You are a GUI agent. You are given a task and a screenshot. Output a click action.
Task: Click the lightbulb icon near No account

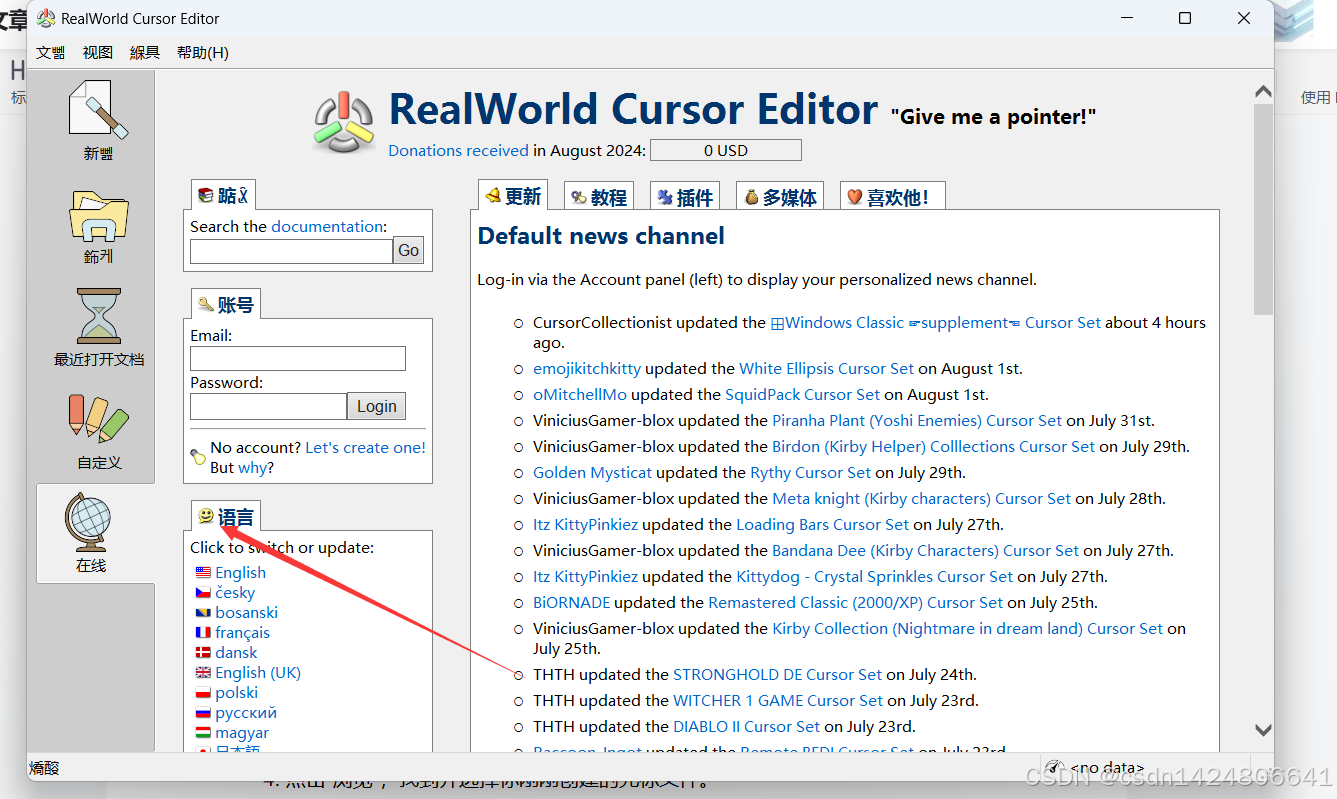coord(198,456)
